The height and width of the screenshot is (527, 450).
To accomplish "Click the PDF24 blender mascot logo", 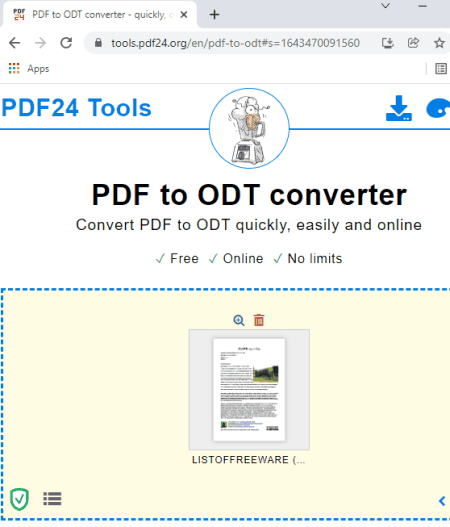I will coord(249,128).
